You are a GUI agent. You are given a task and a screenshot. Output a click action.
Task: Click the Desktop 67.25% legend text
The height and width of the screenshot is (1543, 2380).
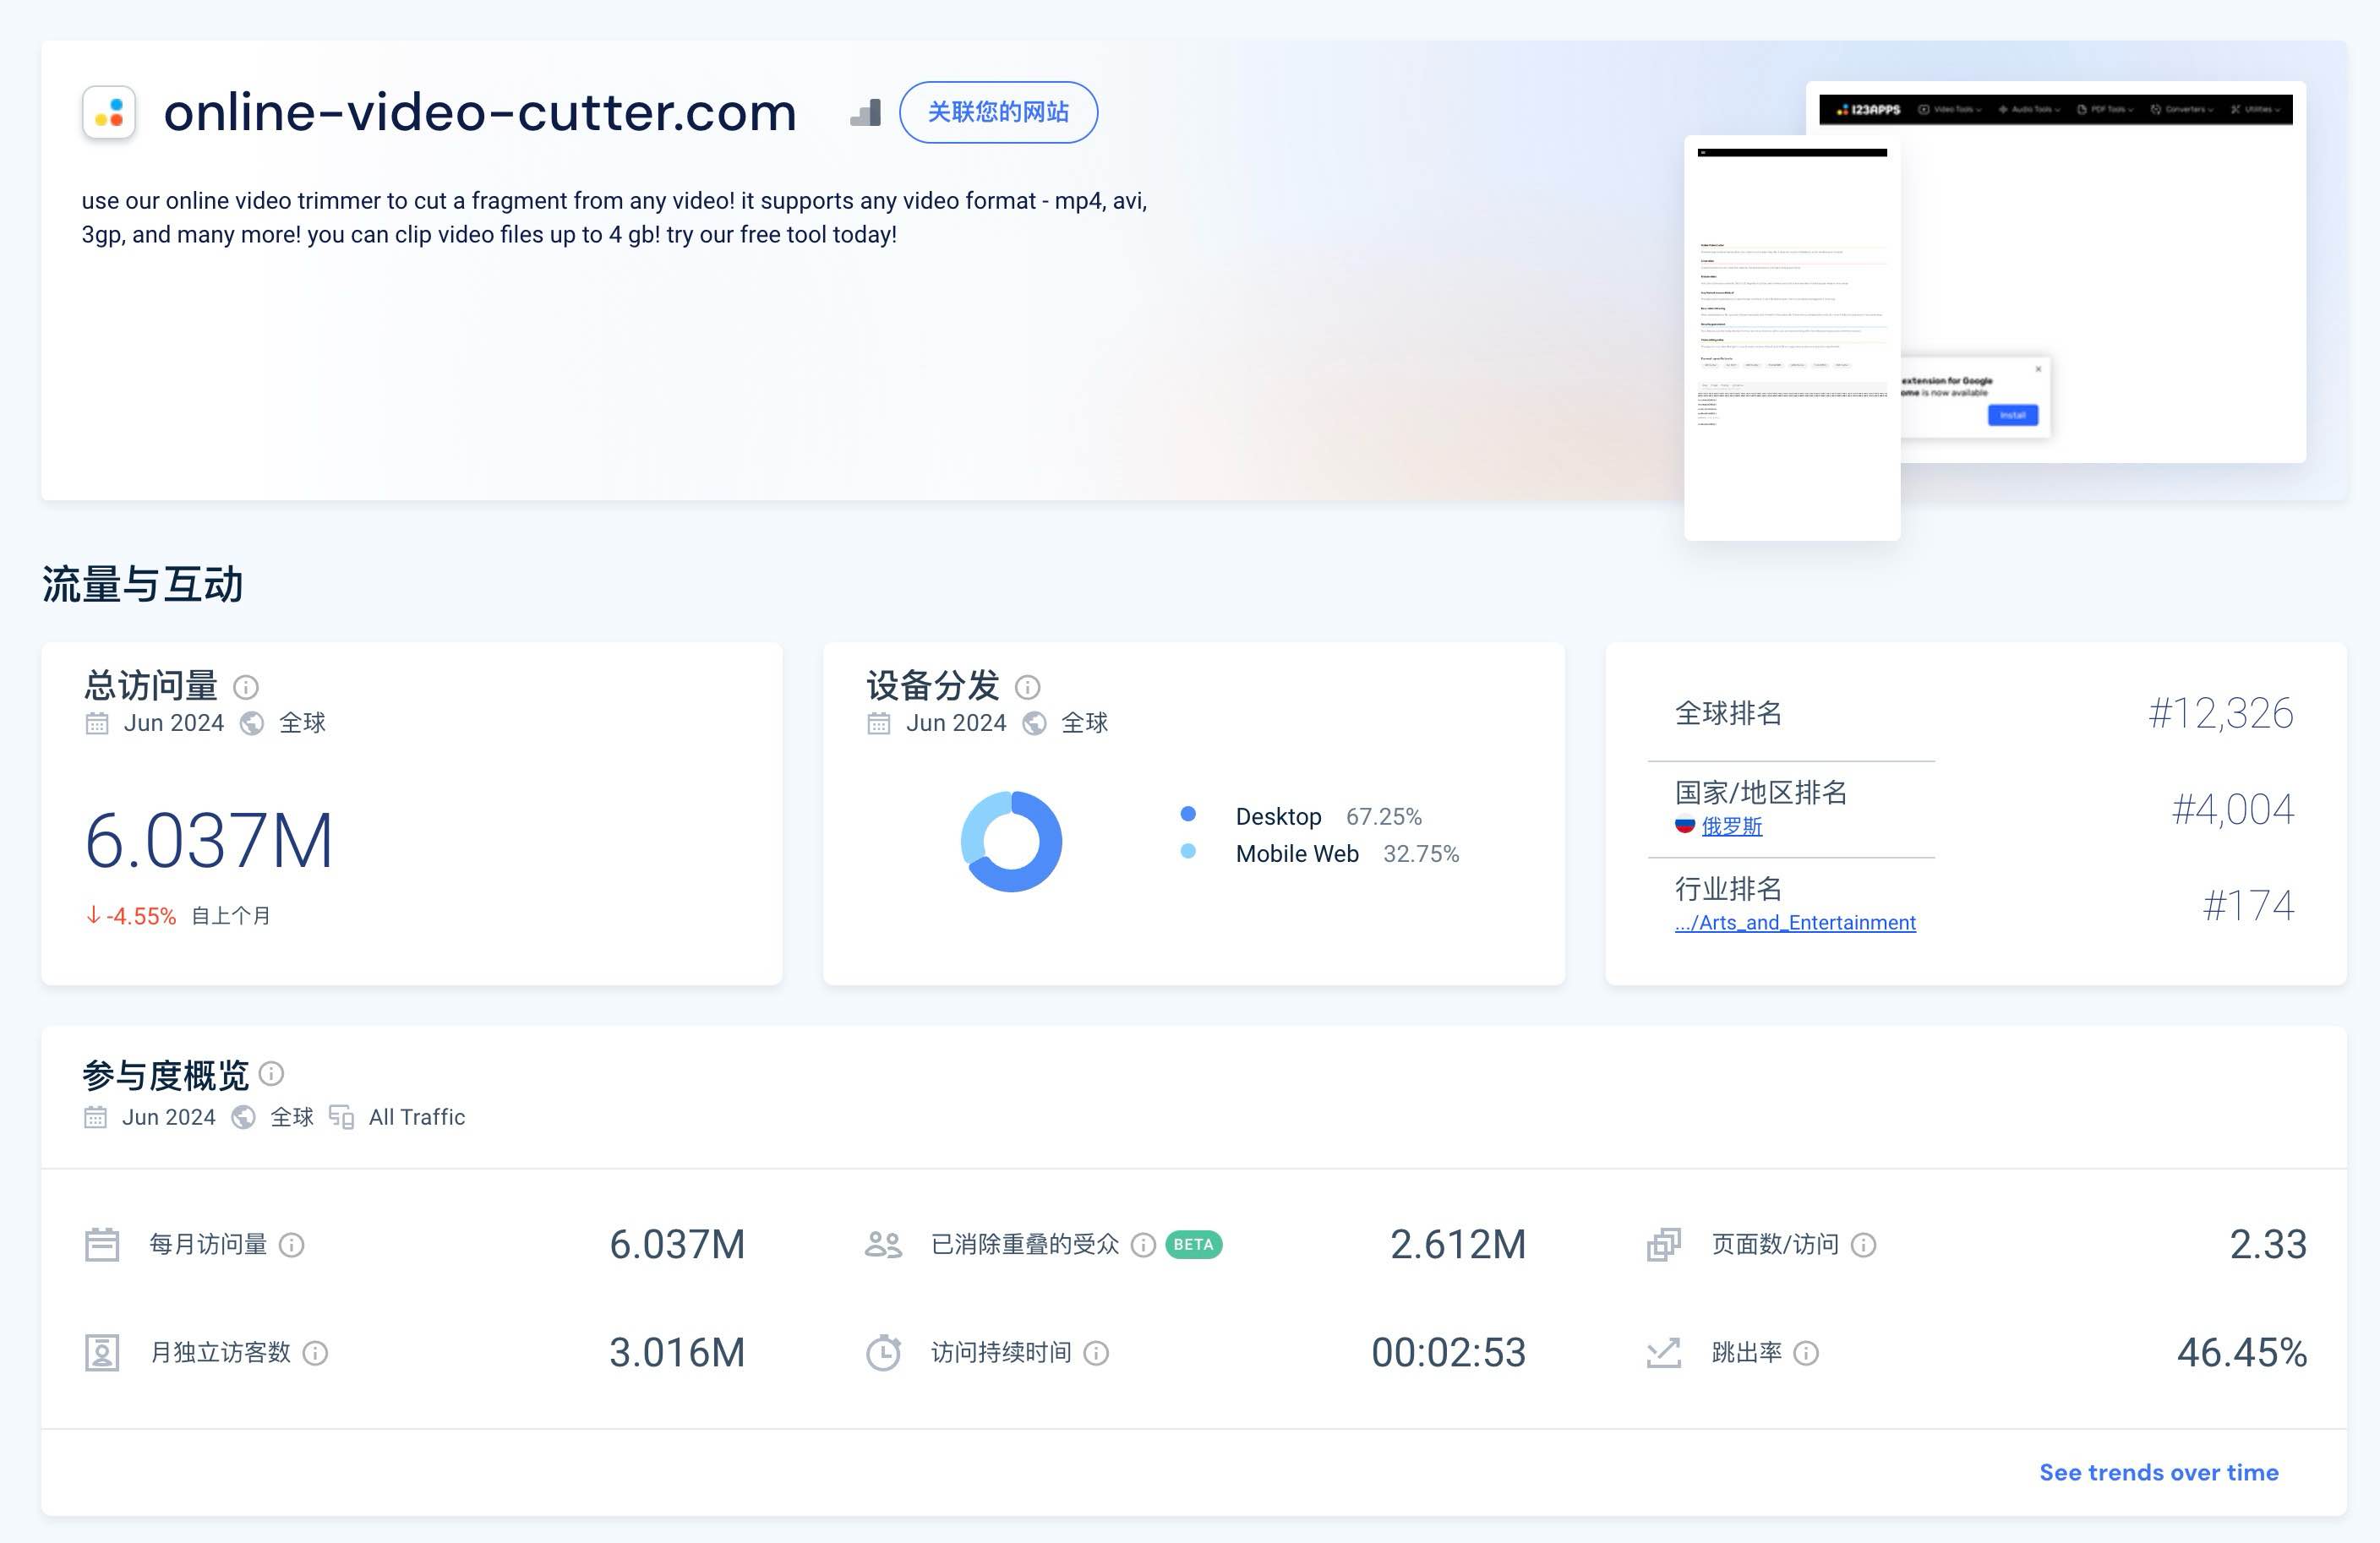tap(1328, 817)
